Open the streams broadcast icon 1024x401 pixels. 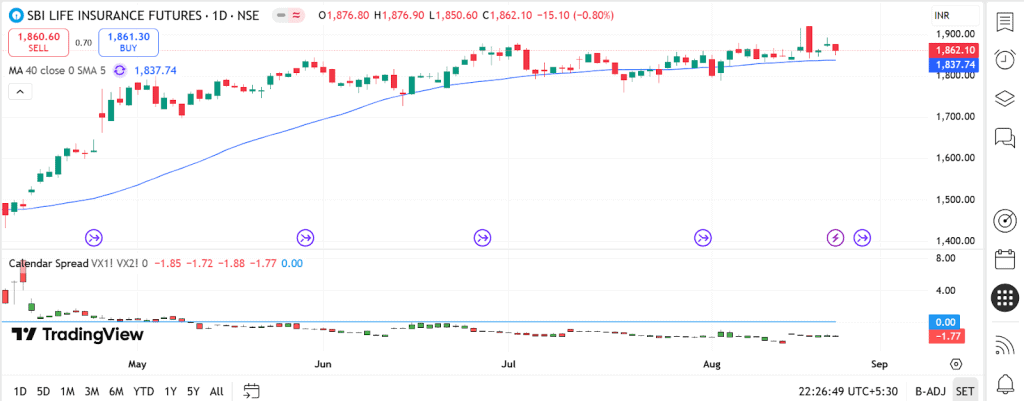click(1004, 344)
